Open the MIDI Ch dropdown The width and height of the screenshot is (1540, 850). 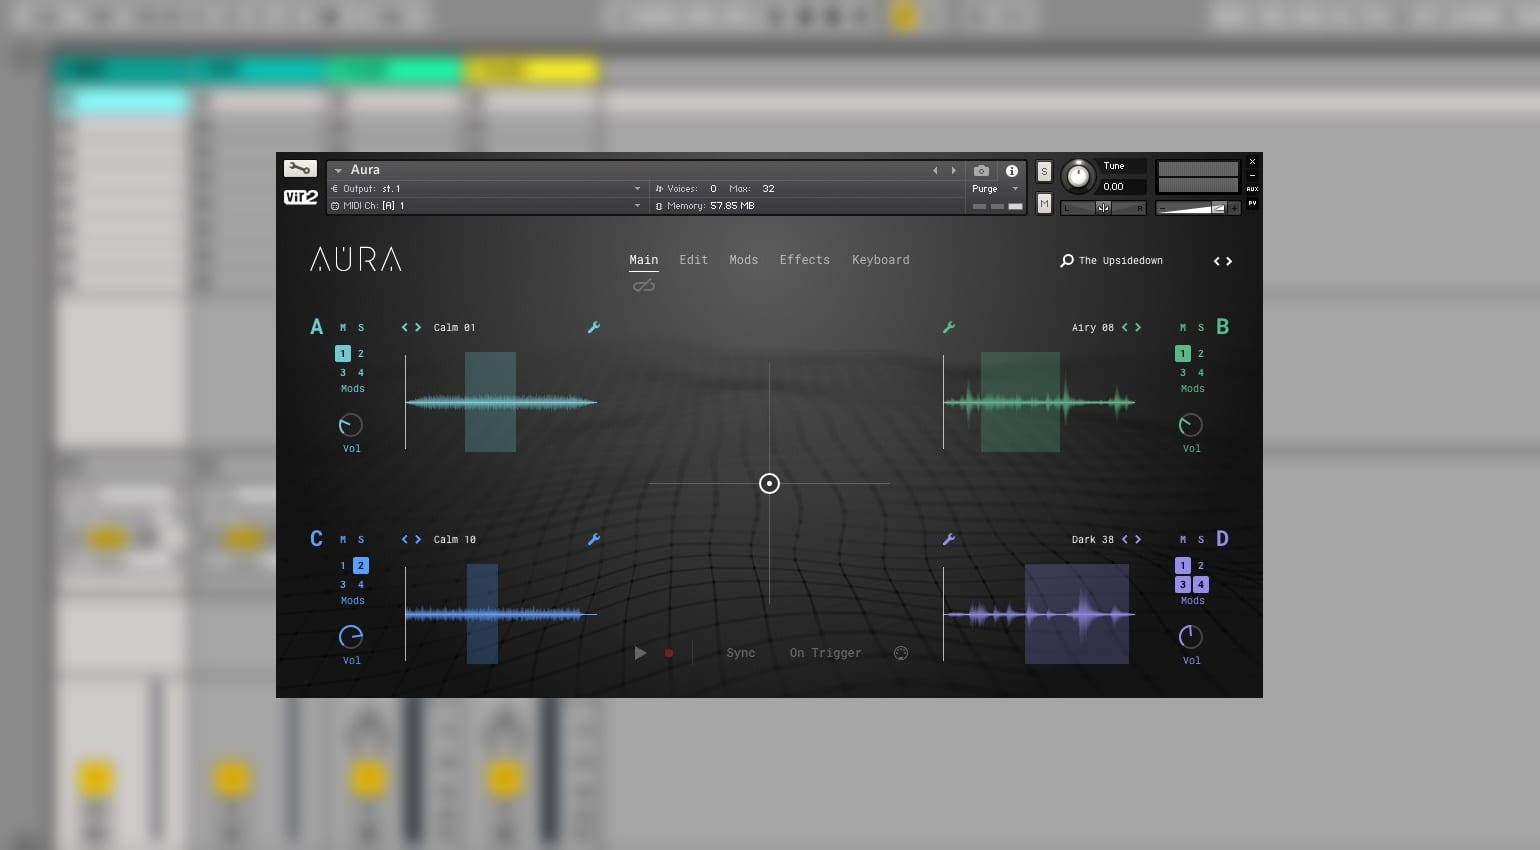tap(486, 205)
